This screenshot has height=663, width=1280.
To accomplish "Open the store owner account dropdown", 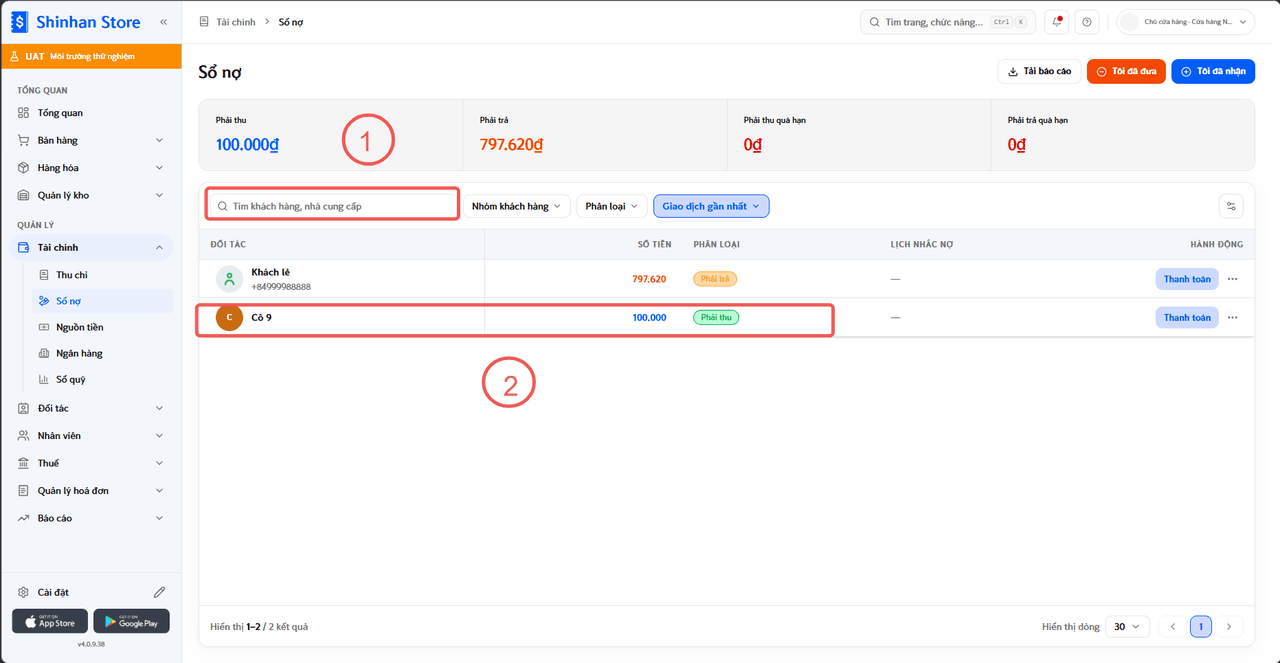I will 1186,22.
